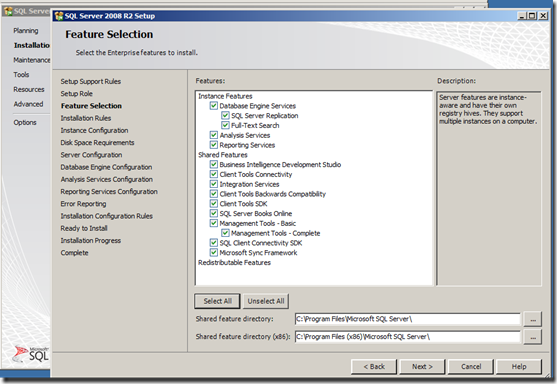Image resolution: width=557 pixels, height=384 pixels.
Task: Select Feature Selection step
Action: tap(91, 106)
